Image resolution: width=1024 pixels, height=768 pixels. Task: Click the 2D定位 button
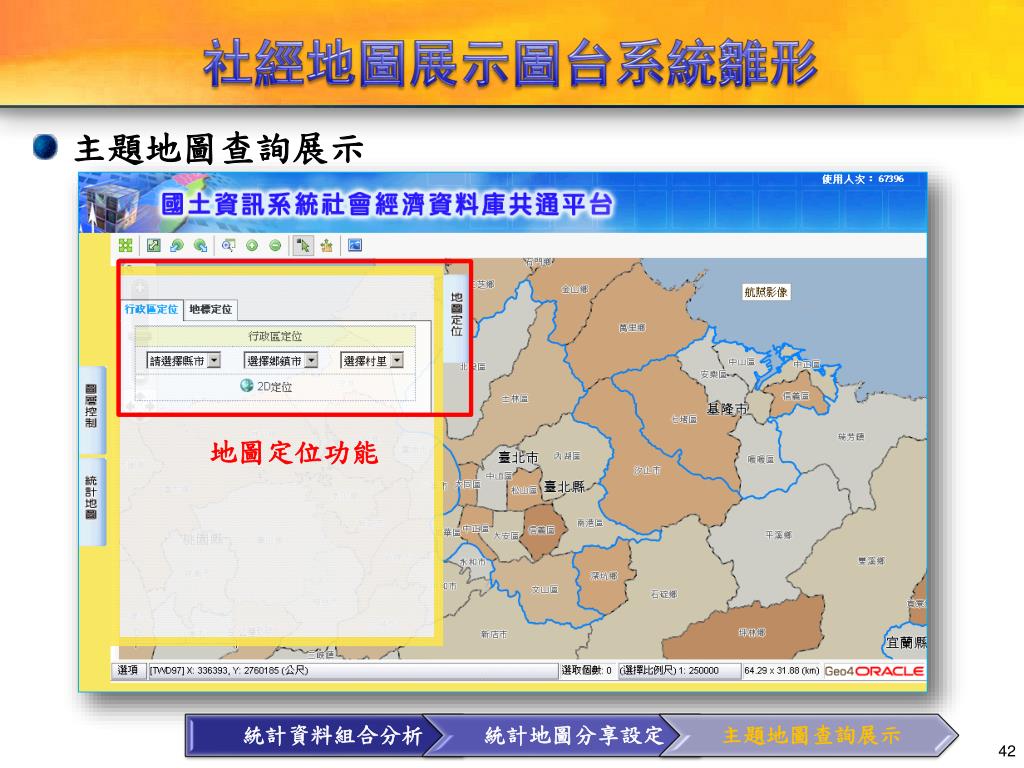[x=266, y=387]
